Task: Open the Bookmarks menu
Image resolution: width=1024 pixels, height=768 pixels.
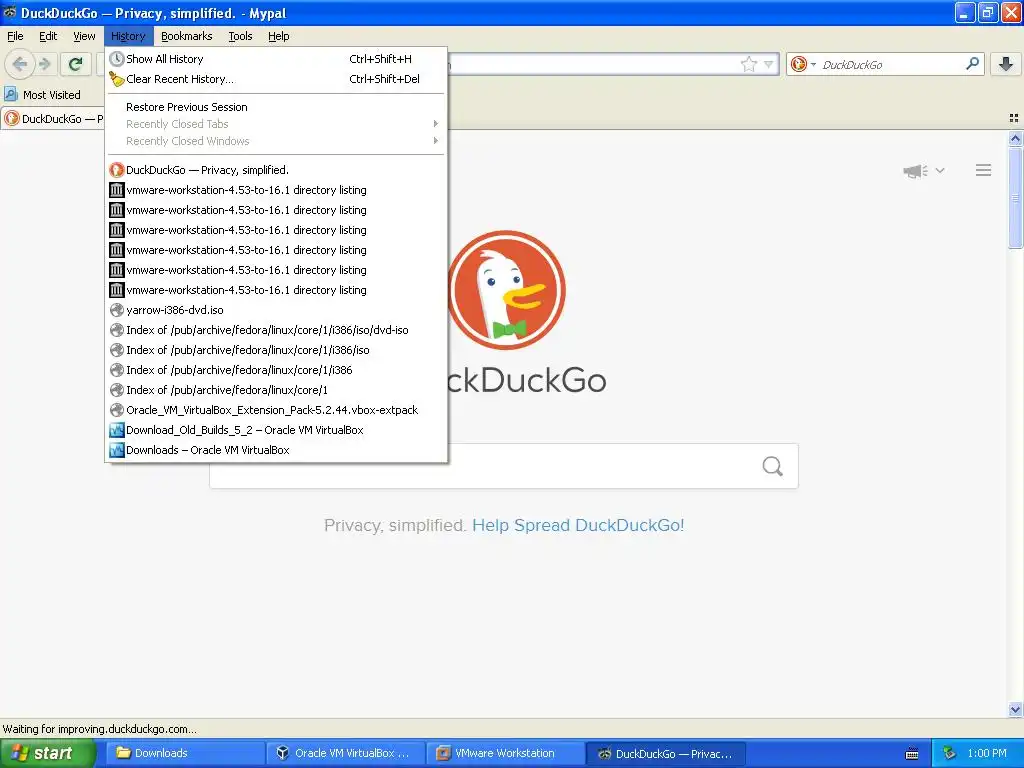Action: [x=187, y=36]
